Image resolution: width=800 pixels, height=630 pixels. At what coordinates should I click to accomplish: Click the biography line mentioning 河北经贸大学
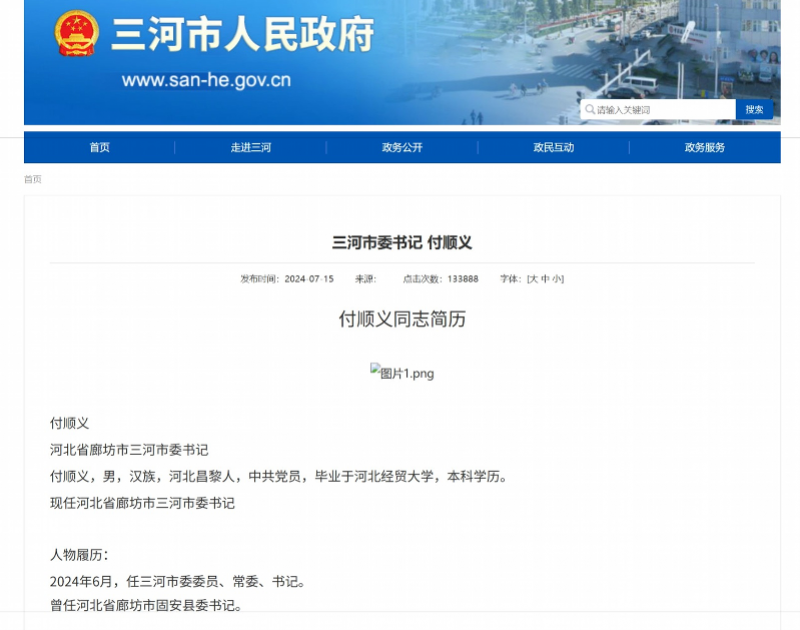[279, 476]
